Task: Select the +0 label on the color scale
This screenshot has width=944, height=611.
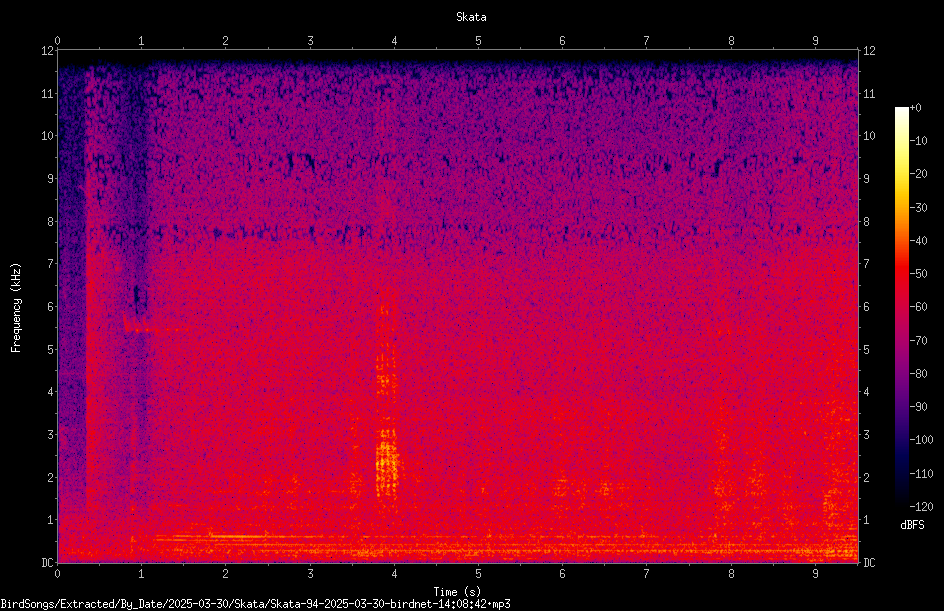Action: point(915,108)
